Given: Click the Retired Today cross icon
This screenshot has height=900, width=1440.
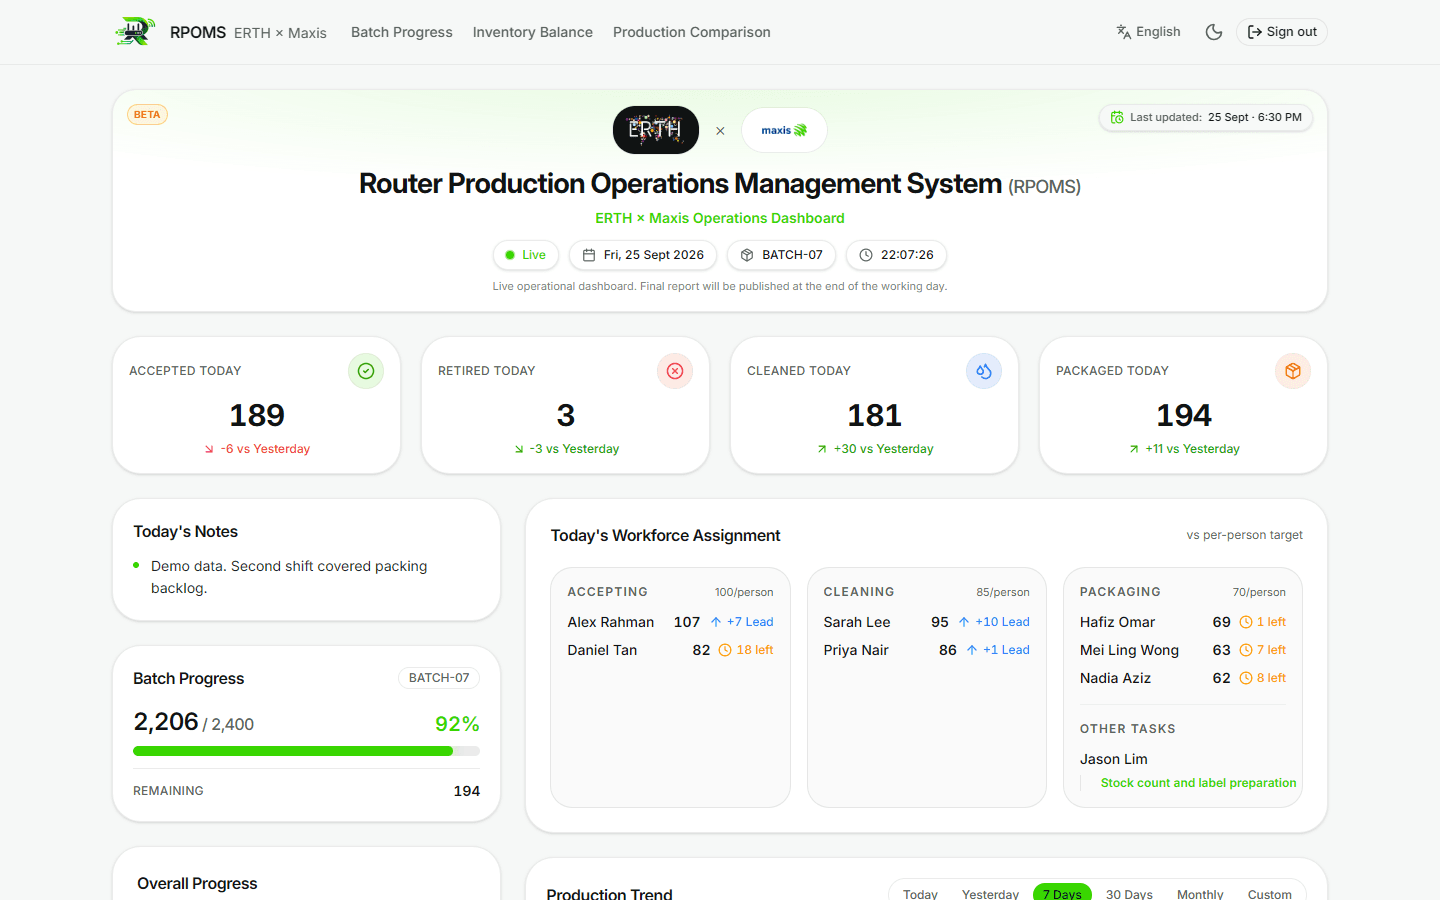Looking at the screenshot, I should (x=675, y=371).
